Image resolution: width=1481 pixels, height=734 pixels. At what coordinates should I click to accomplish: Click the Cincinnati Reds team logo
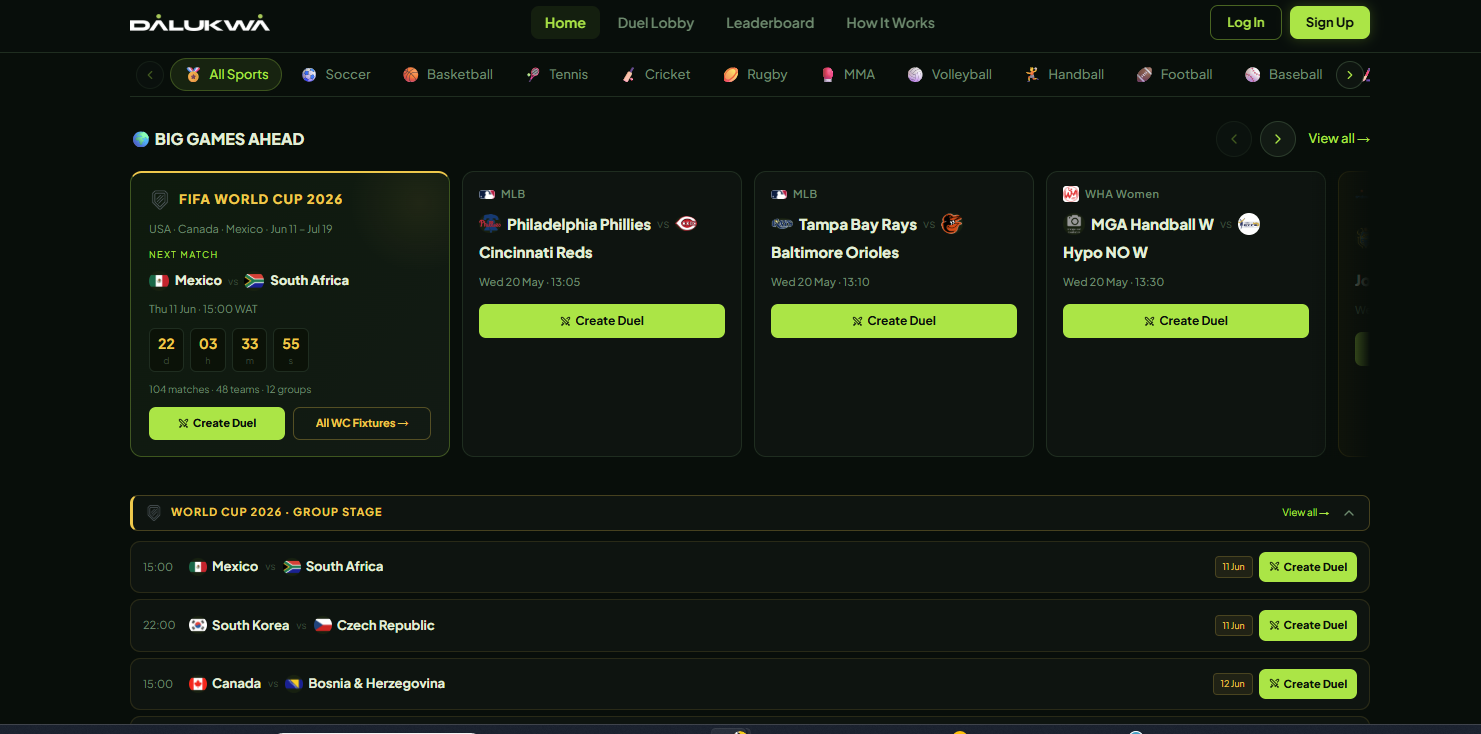686,224
